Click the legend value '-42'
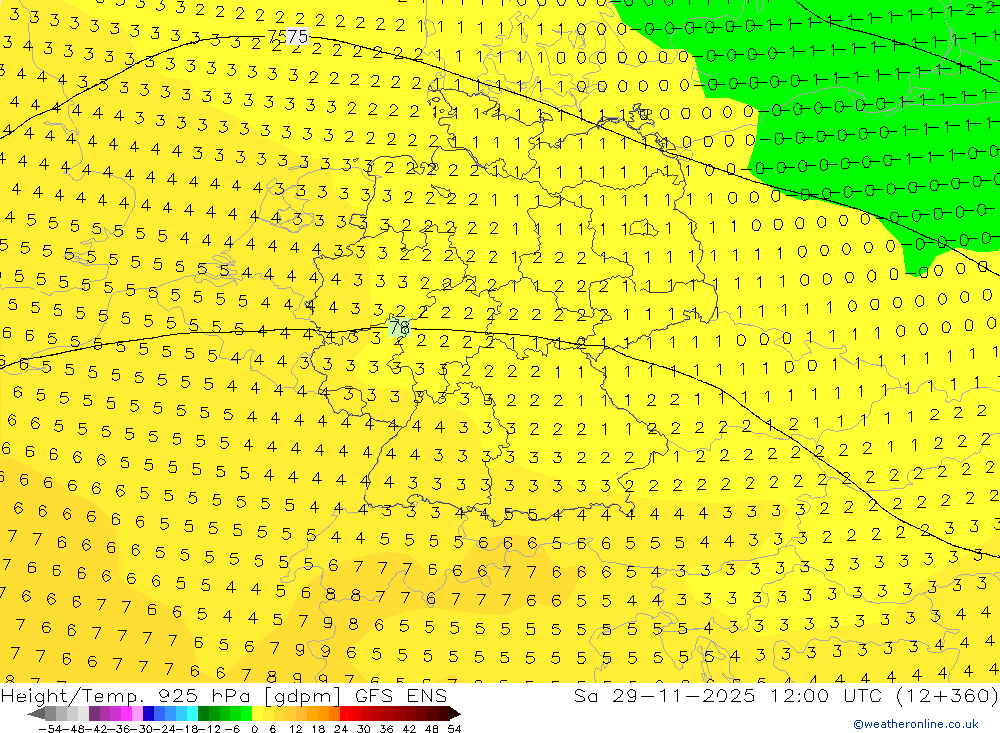This screenshot has width=1000, height=733. [x=94, y=728]
